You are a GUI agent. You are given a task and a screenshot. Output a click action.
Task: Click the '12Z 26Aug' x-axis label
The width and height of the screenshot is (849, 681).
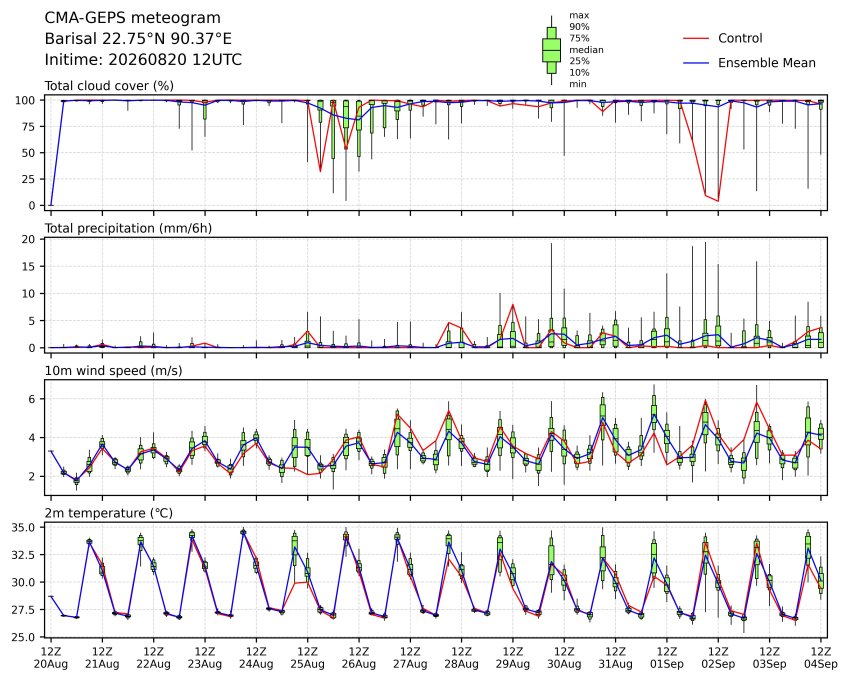[359, 658]
